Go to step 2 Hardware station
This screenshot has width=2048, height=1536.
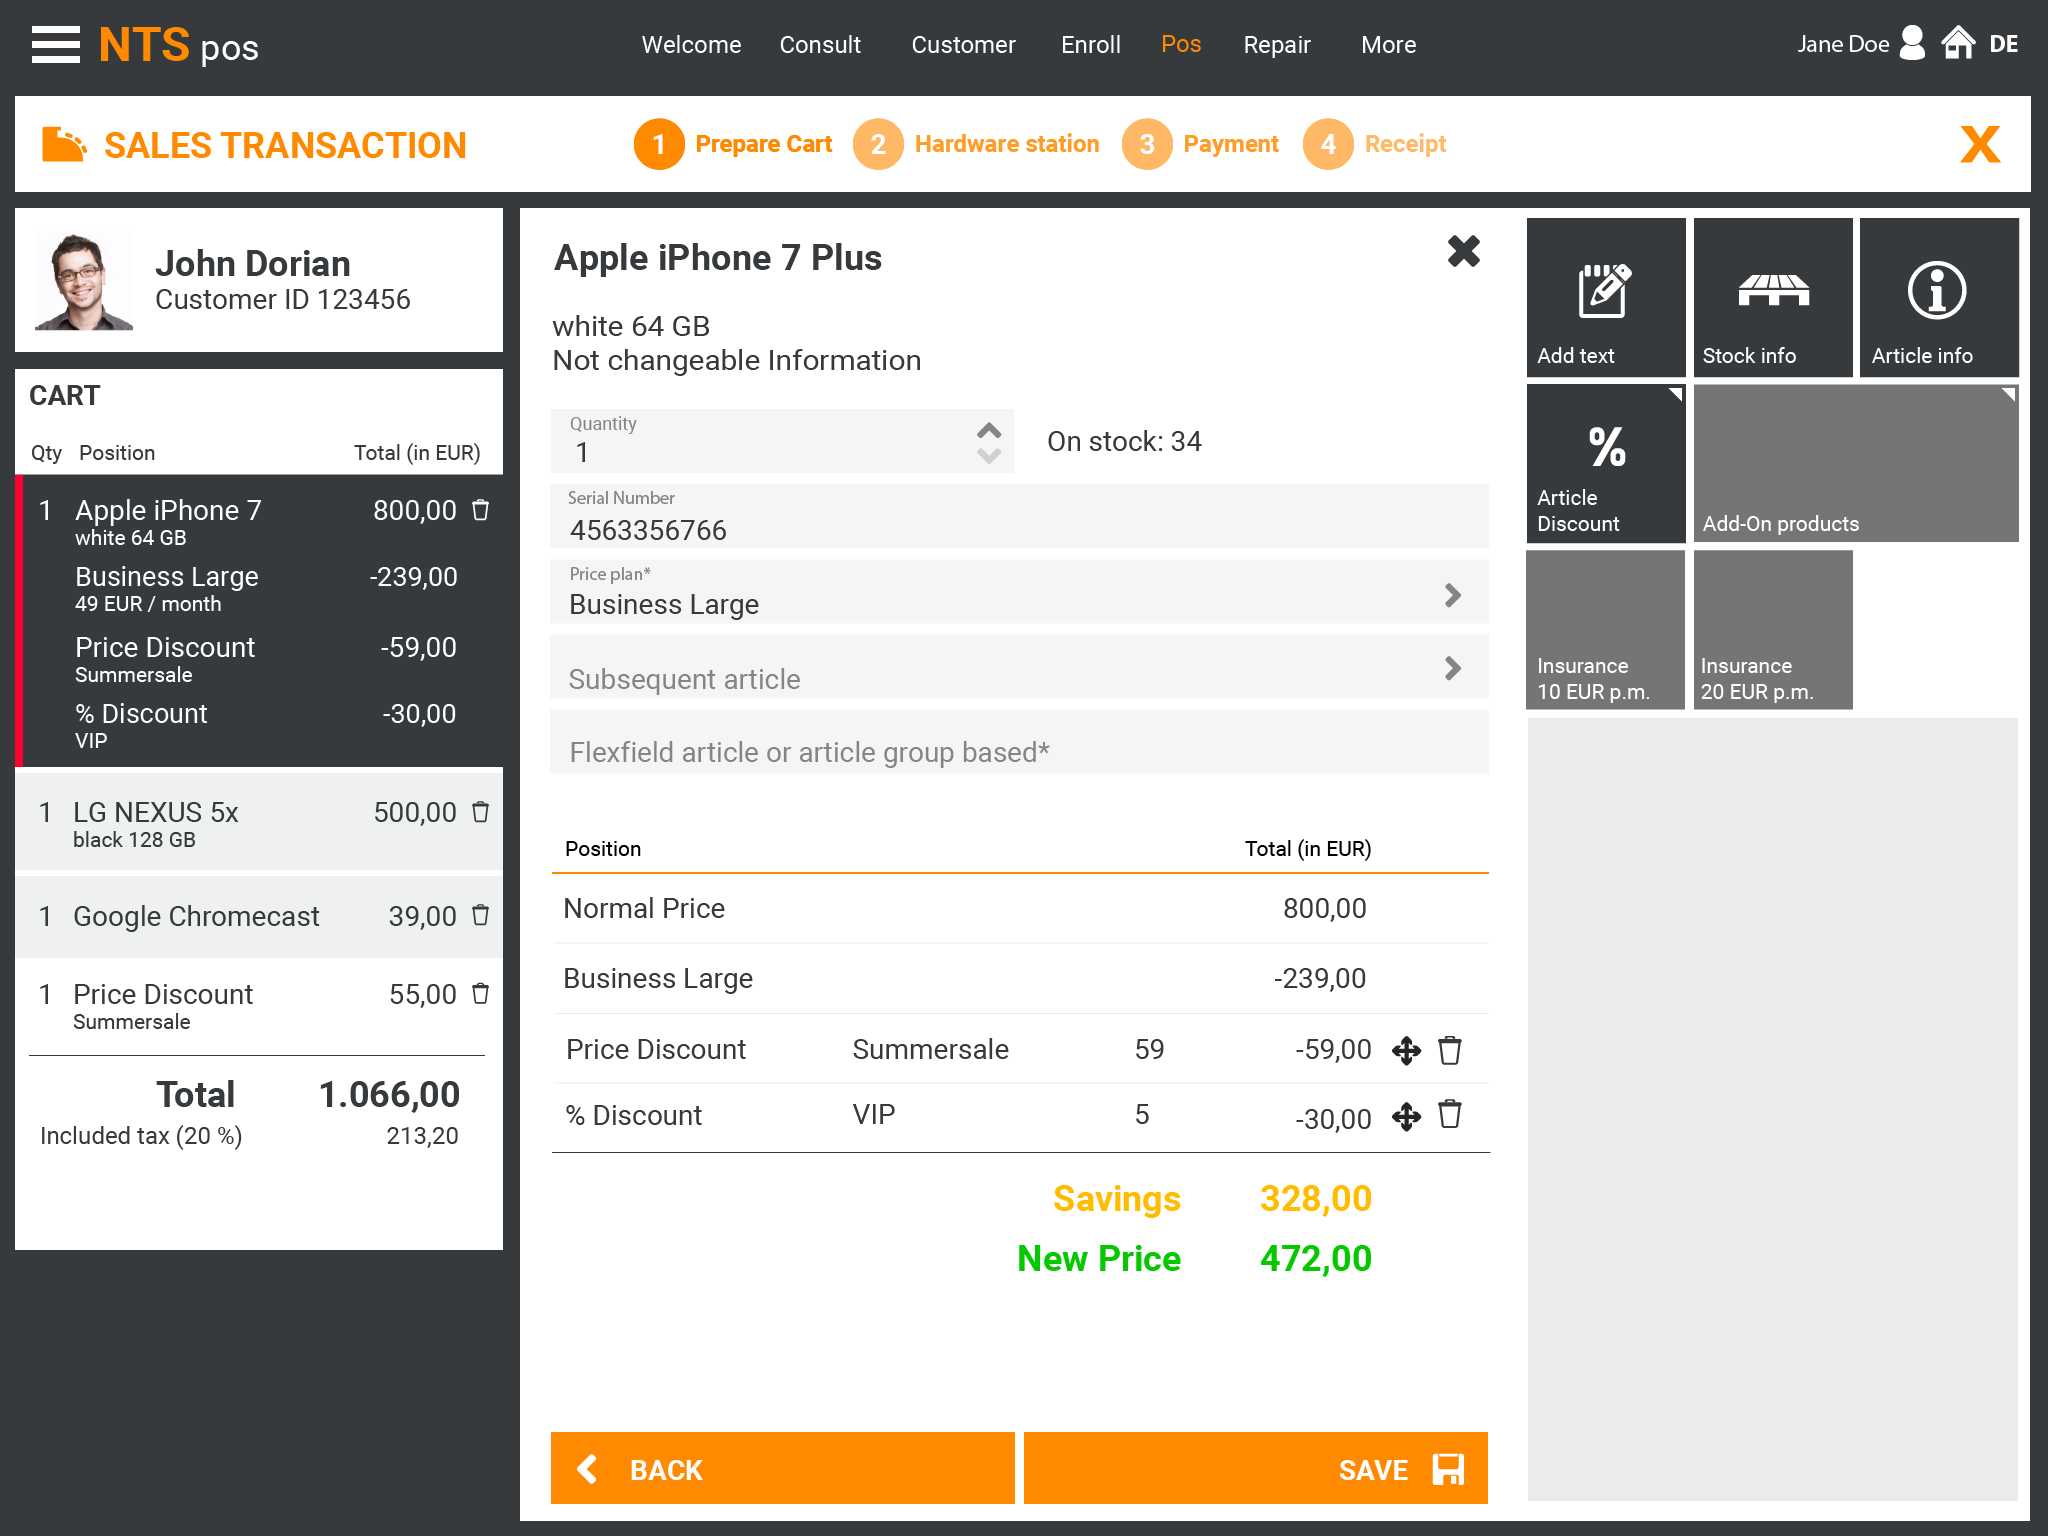[976, 144]
